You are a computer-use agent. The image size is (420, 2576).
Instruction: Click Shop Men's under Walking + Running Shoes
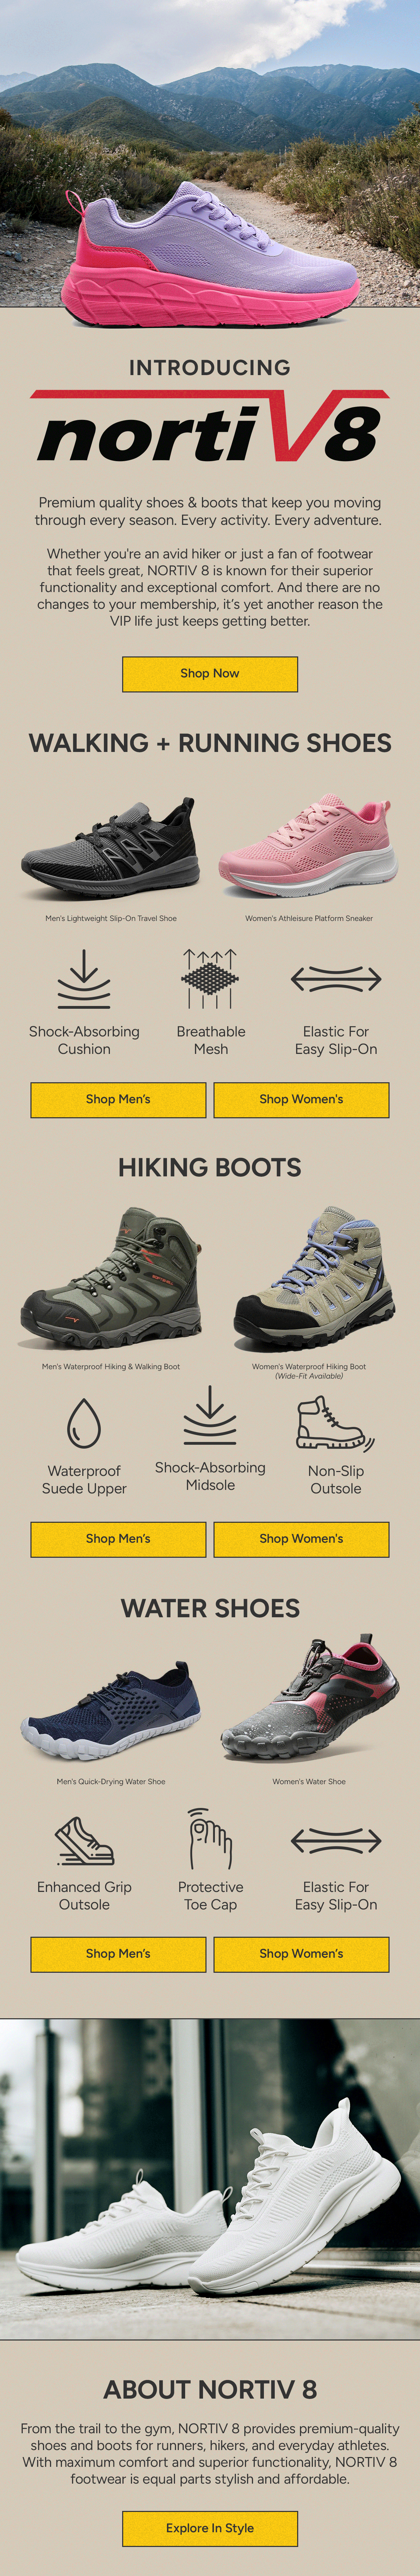(118, 1099)
